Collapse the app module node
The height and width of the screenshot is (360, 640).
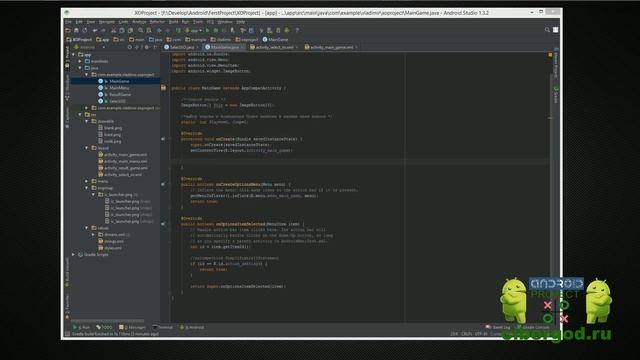point(74,54)
